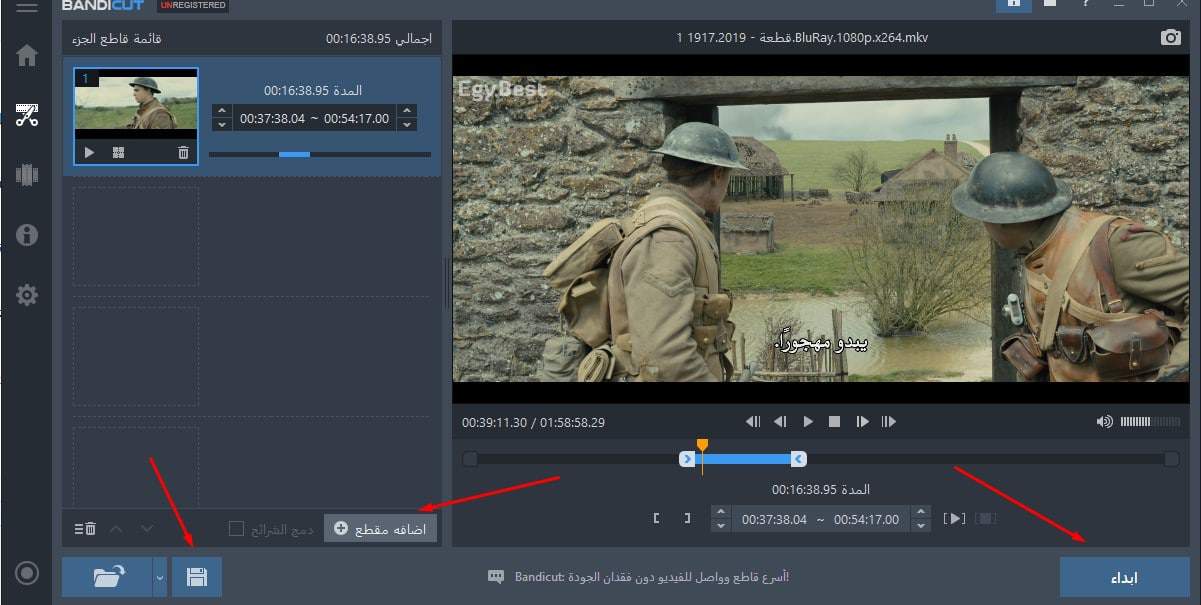
Task: Open the Information page in the sidebar
Action: (27, 235)
